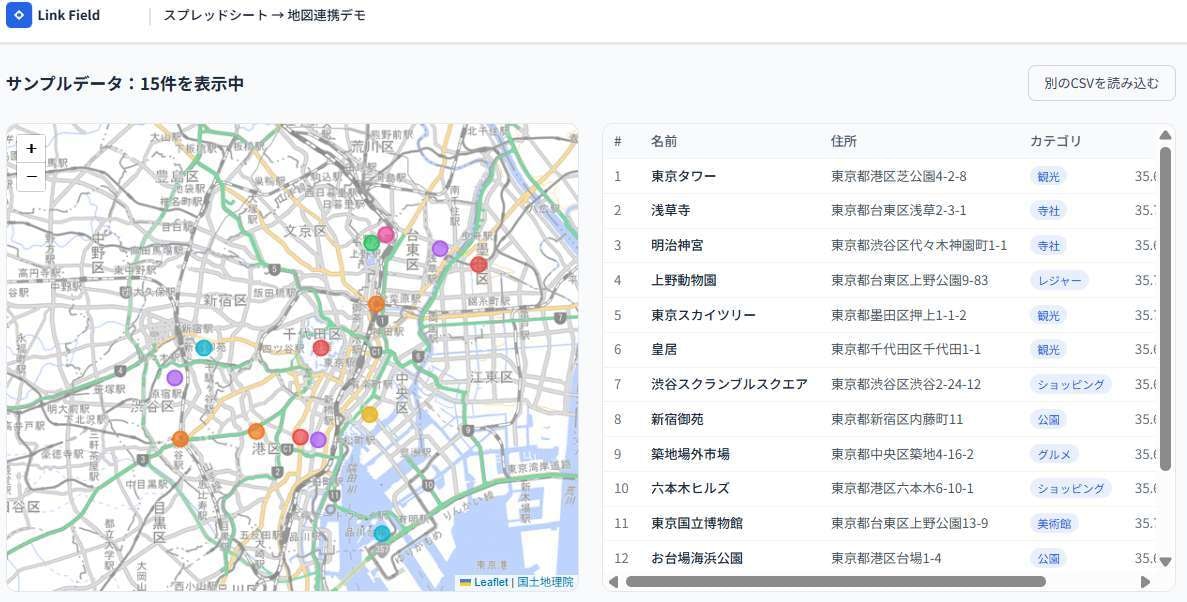Grab the table's horizontal scrollbar thumb

[x=836, y=582]
